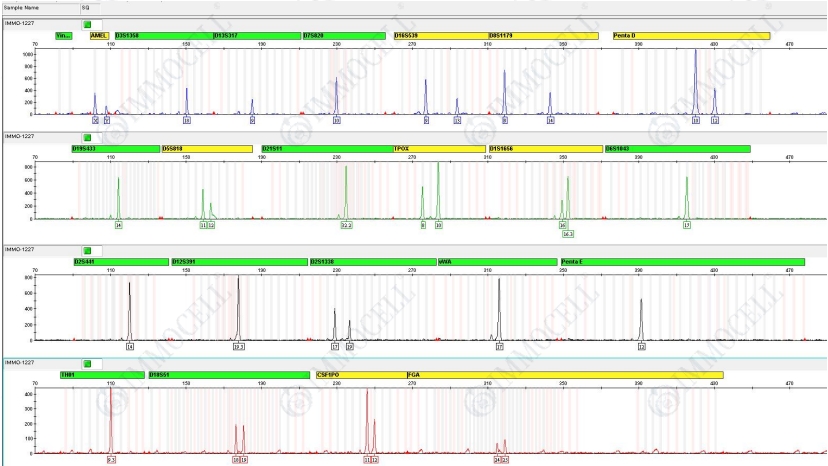Click the 12 allele label under Penta D
Viewport: 828px width, 466px height.
pyautogui.click(x=714, y=120)
